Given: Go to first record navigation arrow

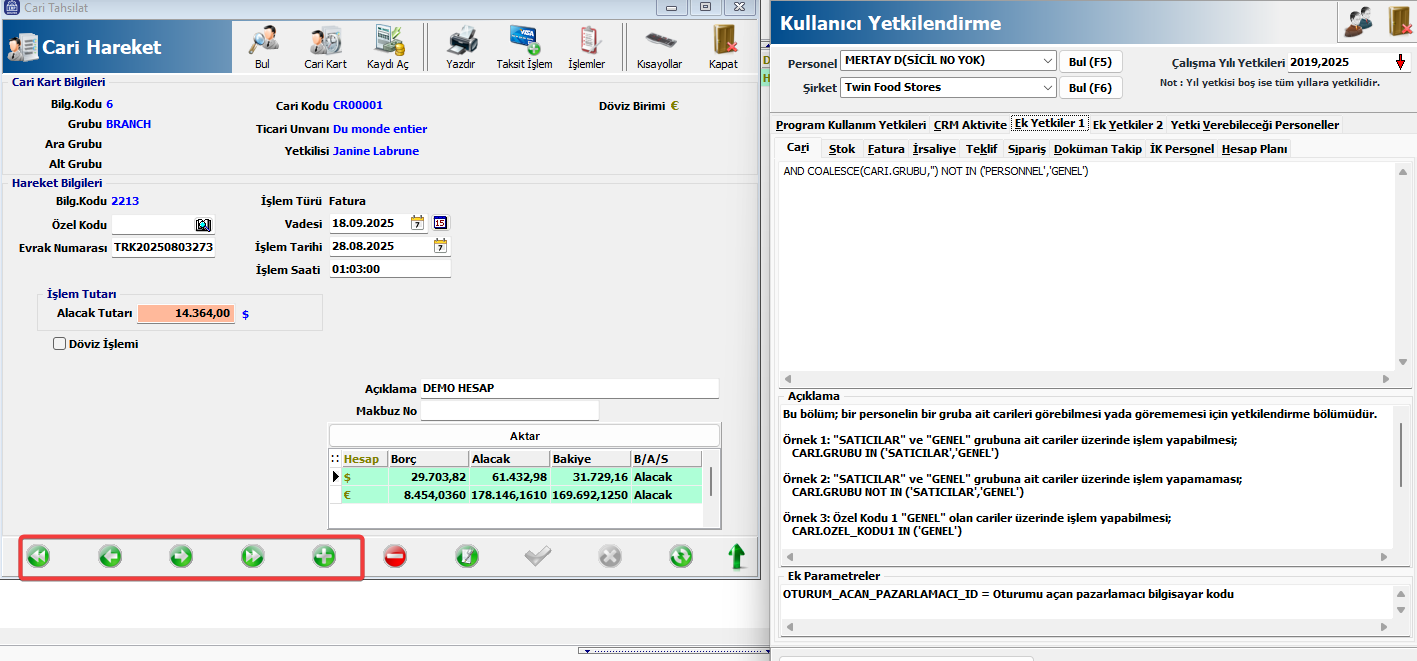Looking at the screenshot, I should (38, 557).
